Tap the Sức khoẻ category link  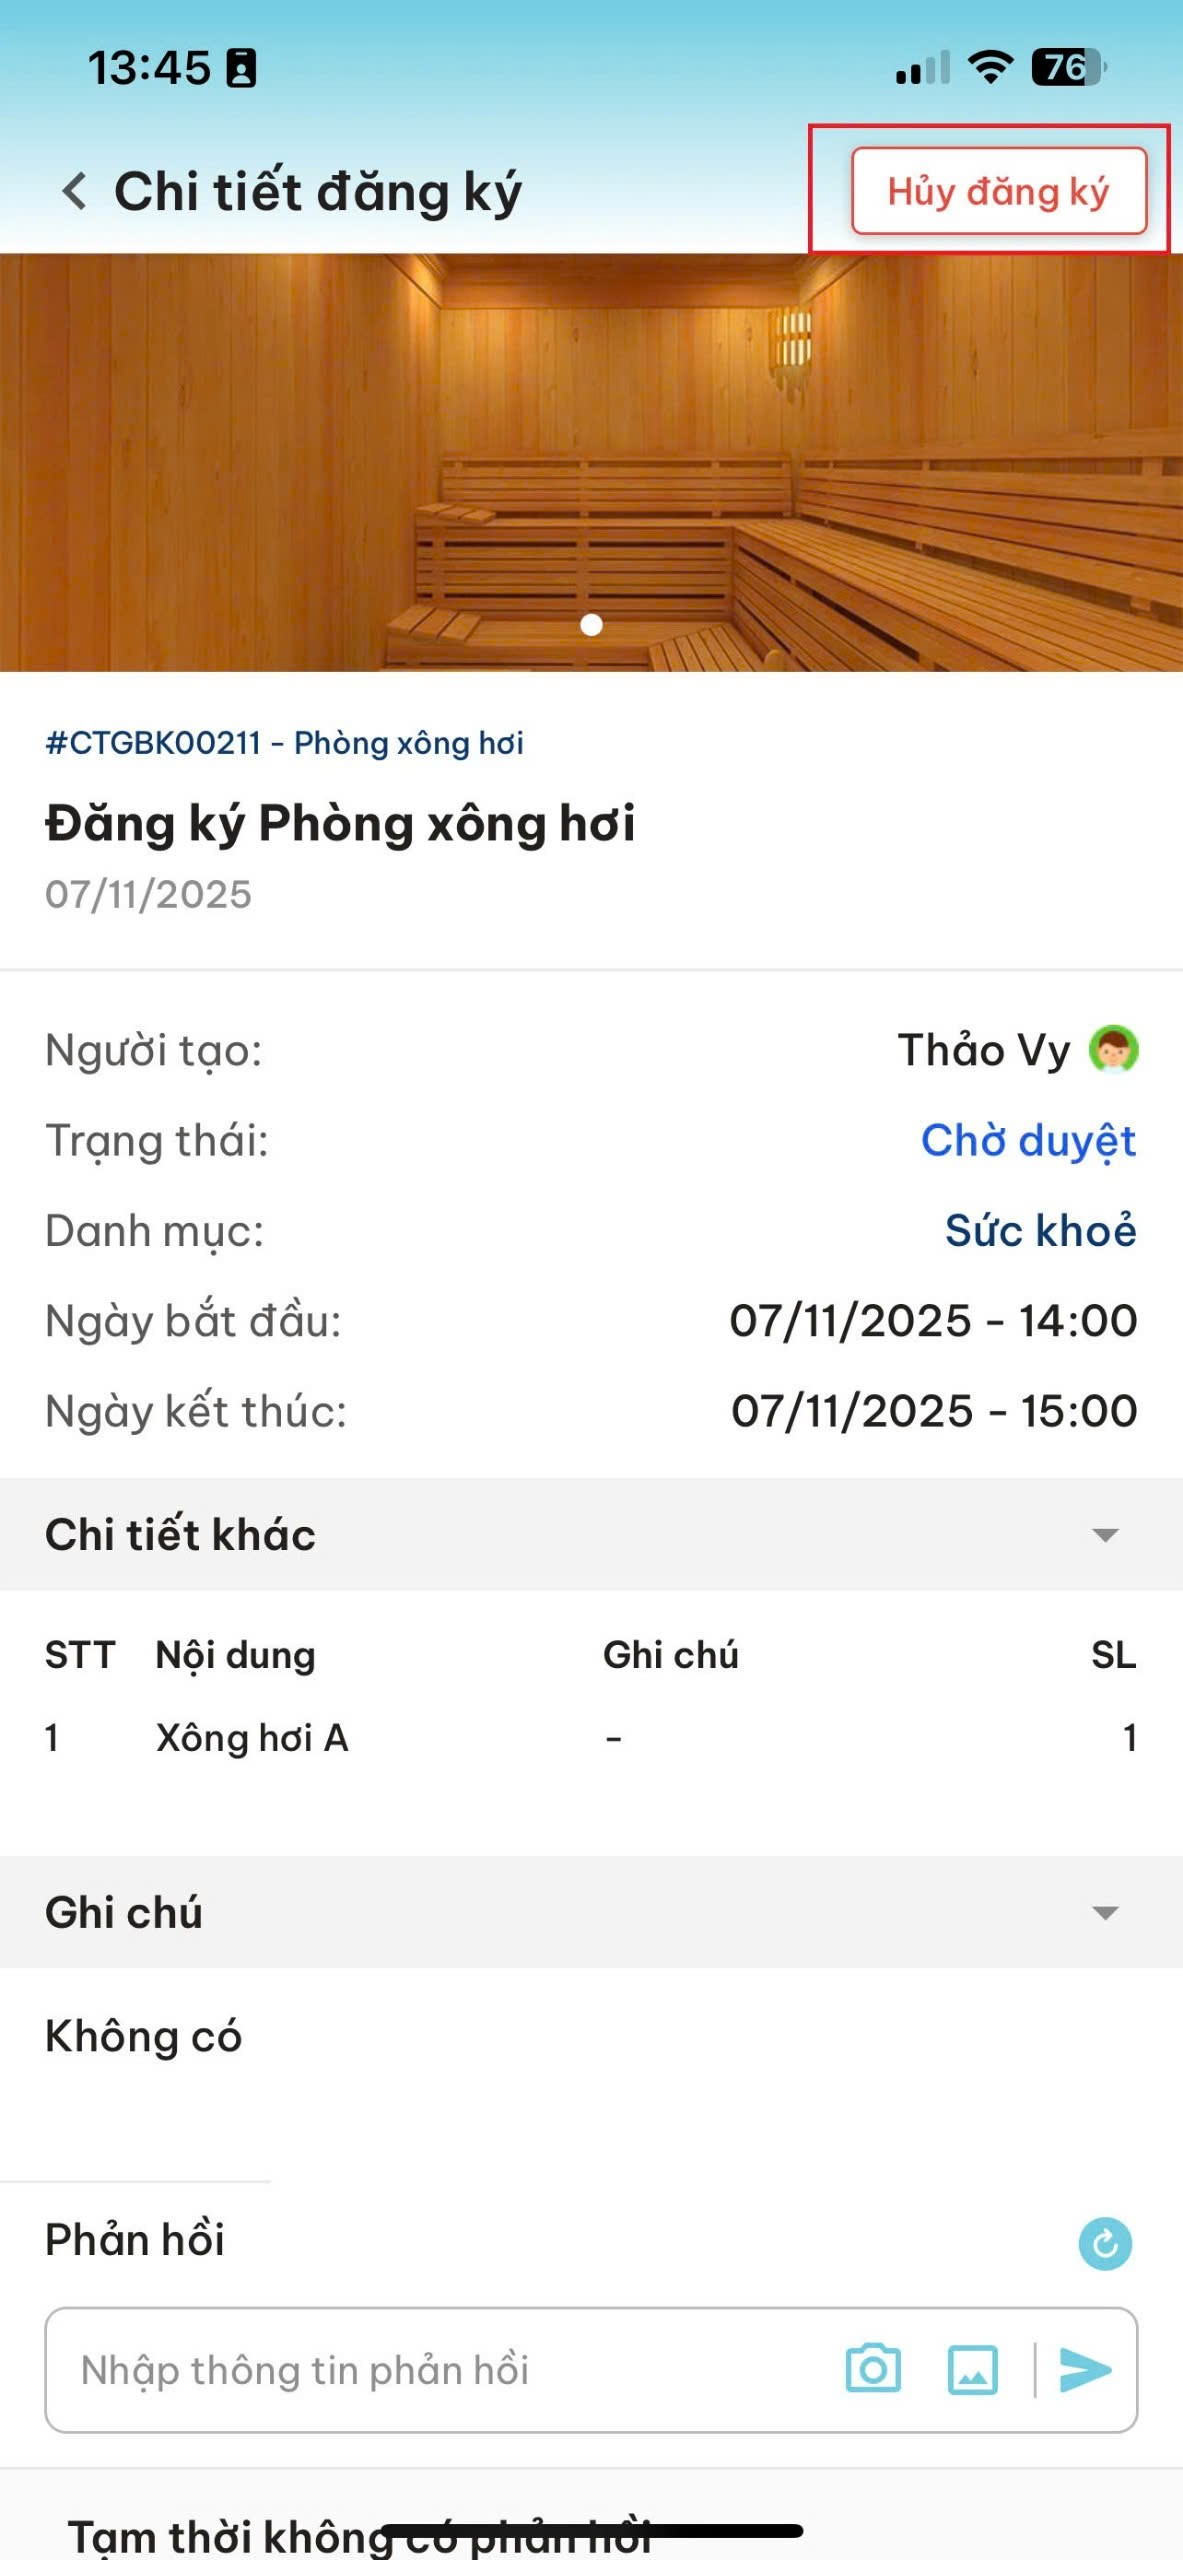(x=1040, y=1231)
